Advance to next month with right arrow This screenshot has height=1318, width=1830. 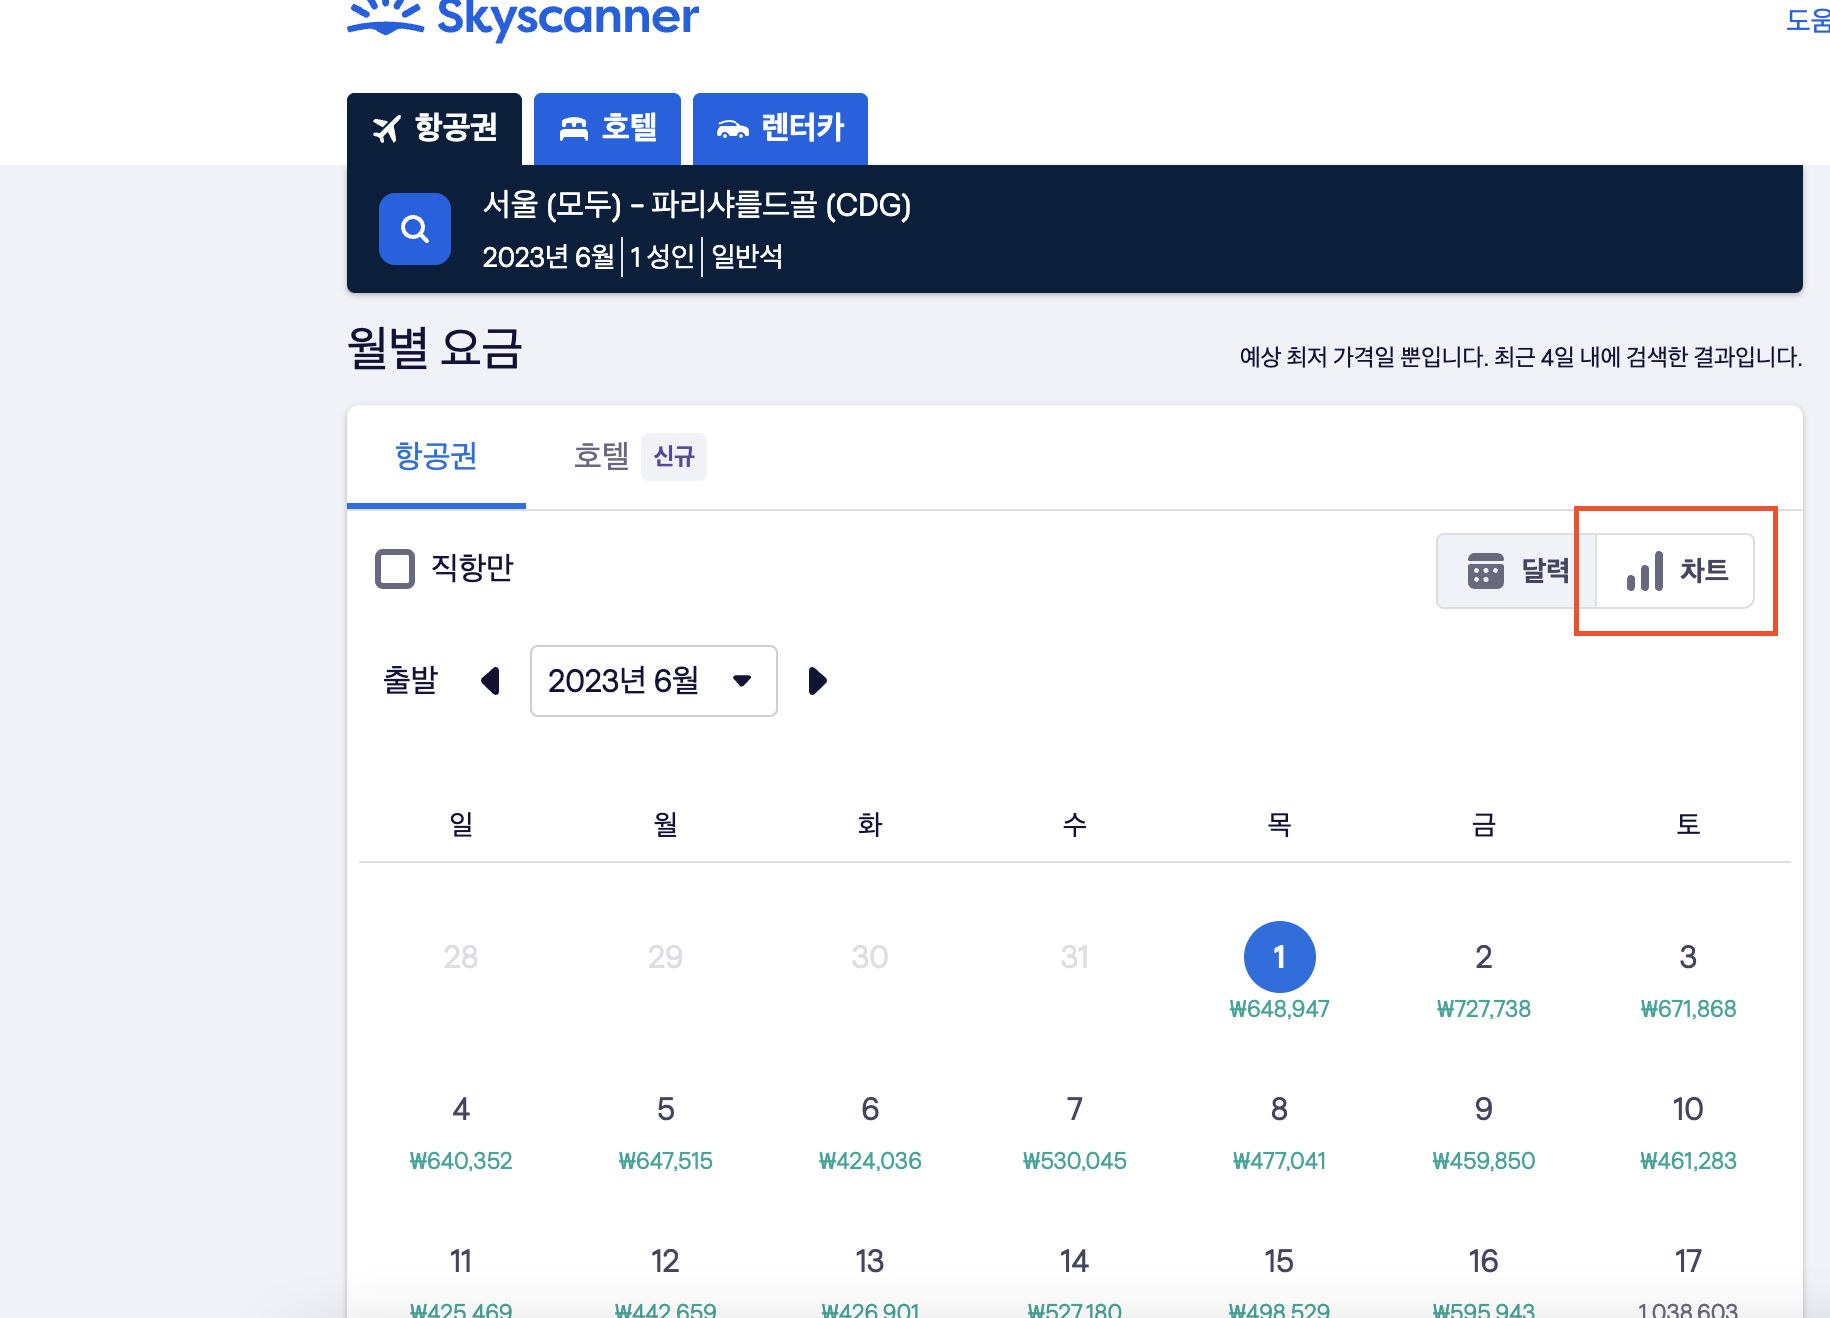817,681
